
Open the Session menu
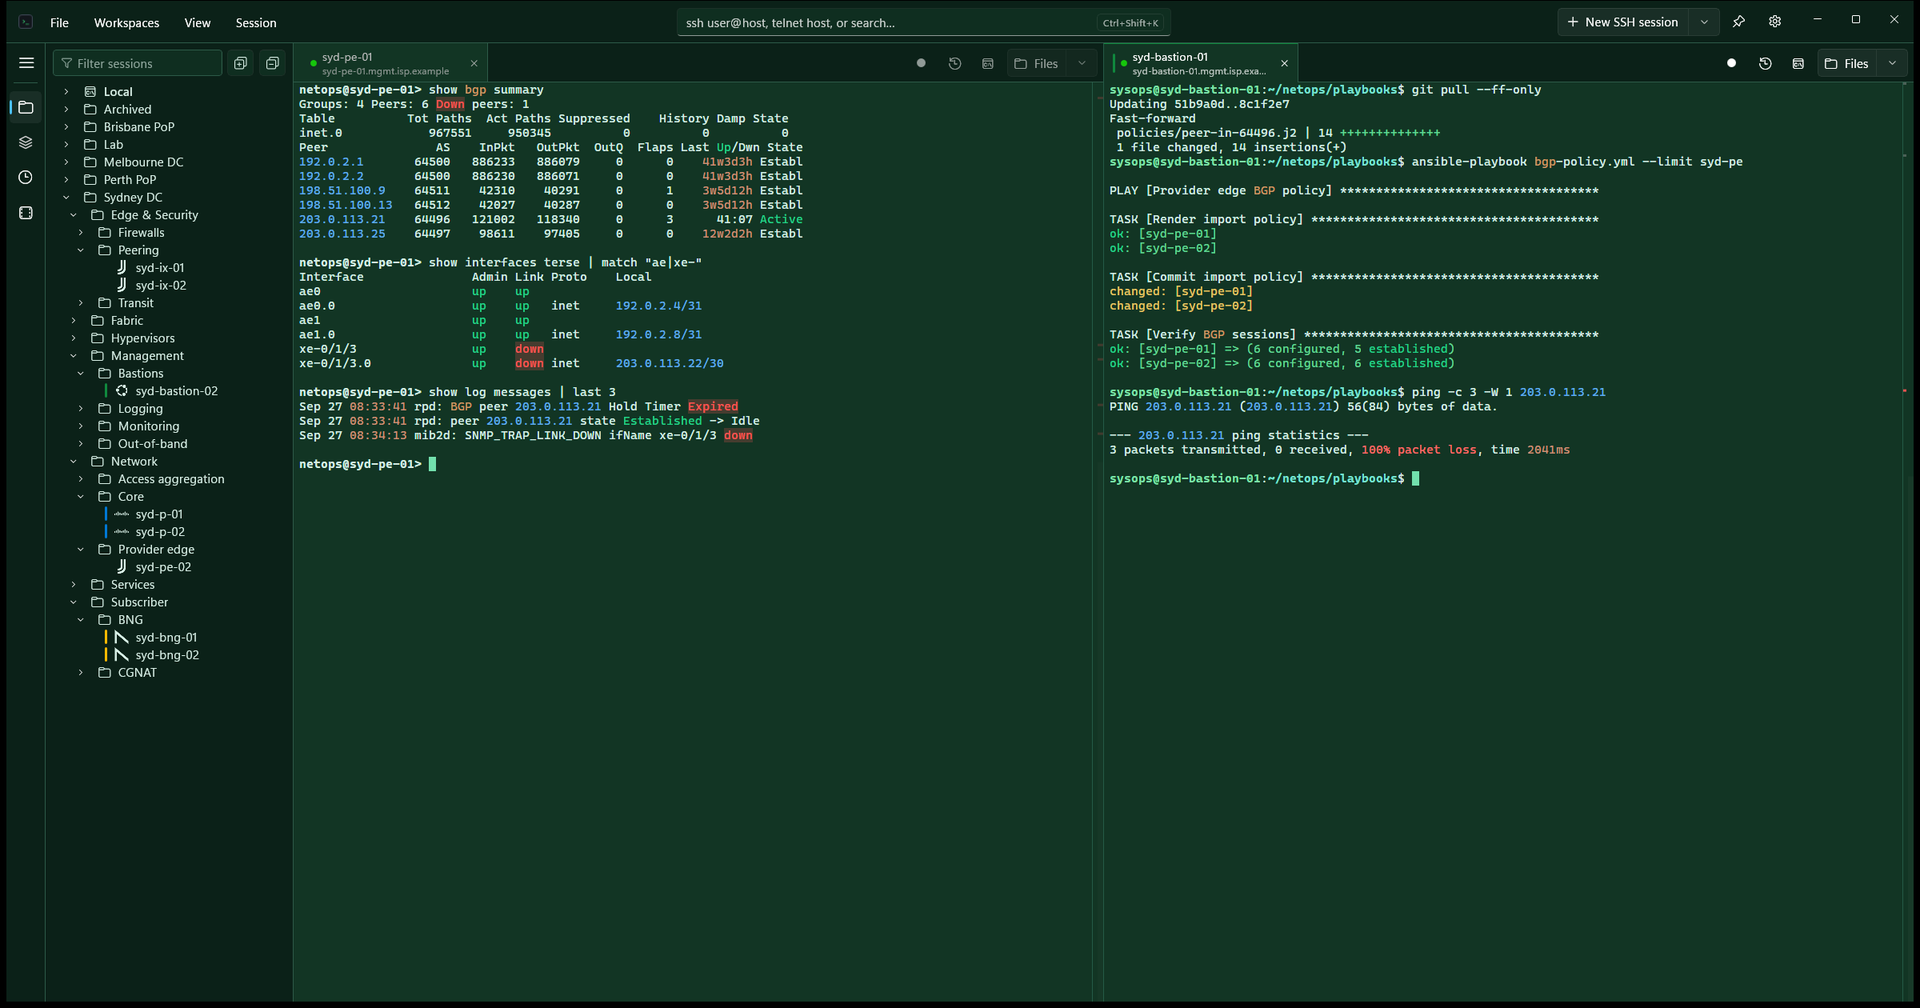[x=256, y=23]
